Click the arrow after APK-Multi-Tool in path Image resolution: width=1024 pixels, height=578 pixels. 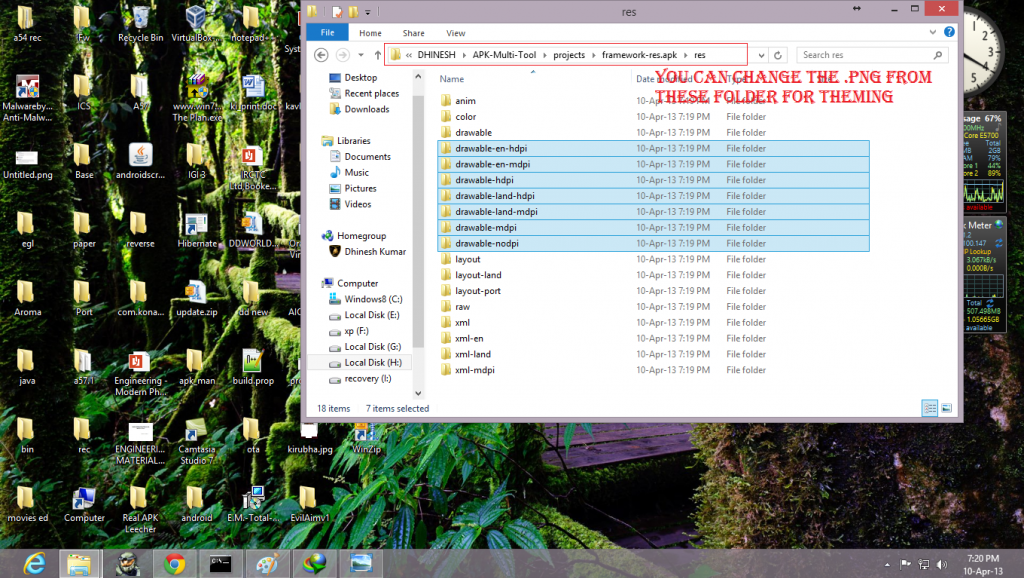pos(545,55)
